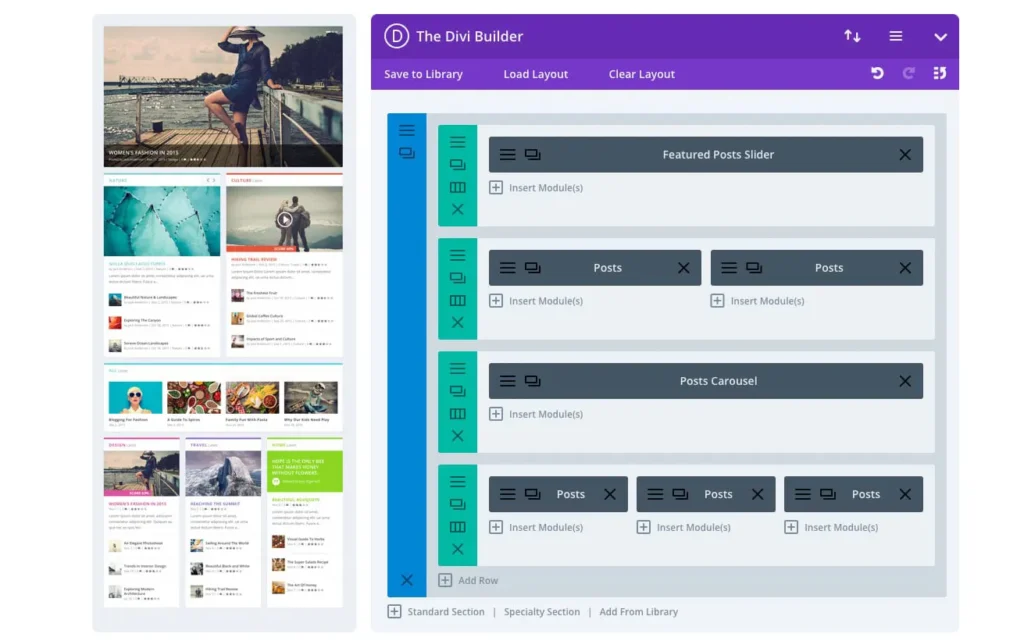Open the Divi Builder hamburger menu icon
This screenshot has height=641, width=1024.
(895, 36)
